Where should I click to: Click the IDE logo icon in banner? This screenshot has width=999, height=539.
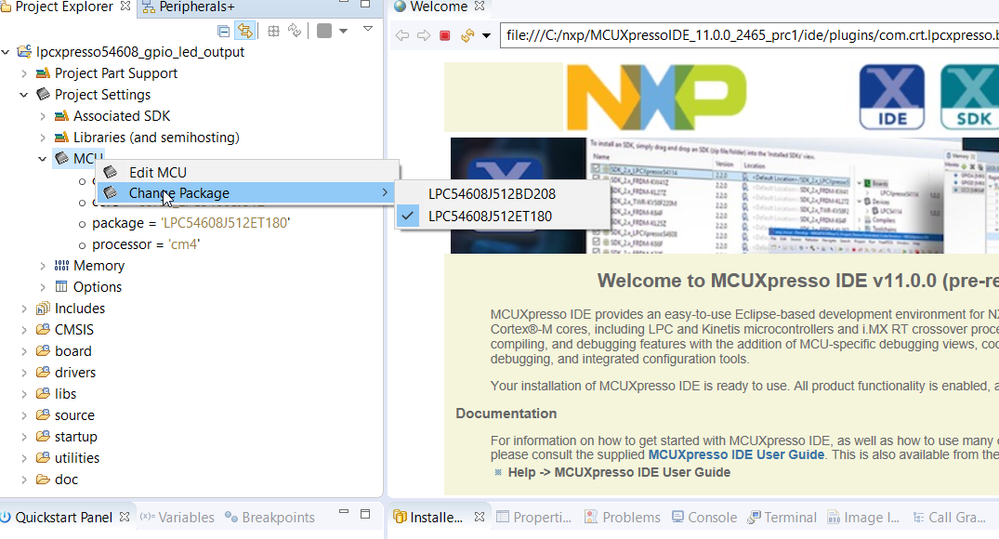(x=892, y=97)
